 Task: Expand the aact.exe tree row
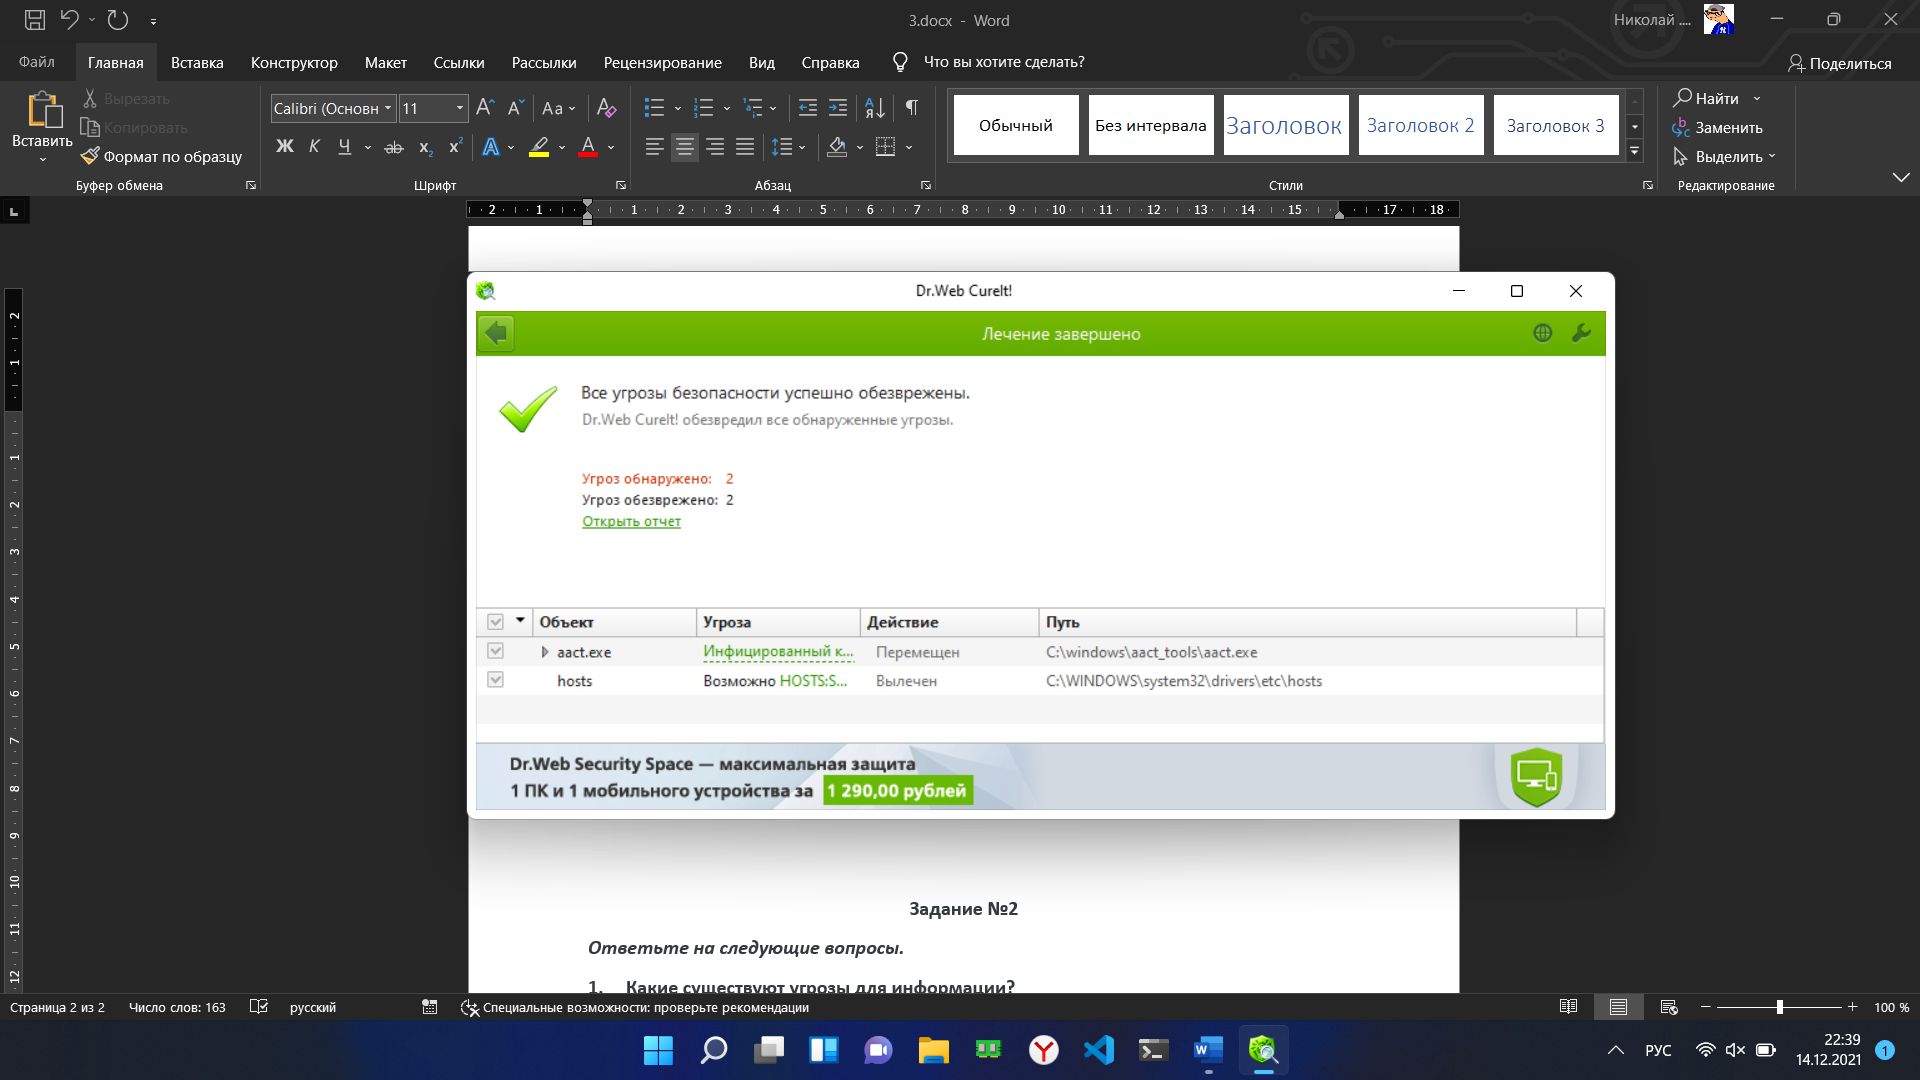pos(544,652)
